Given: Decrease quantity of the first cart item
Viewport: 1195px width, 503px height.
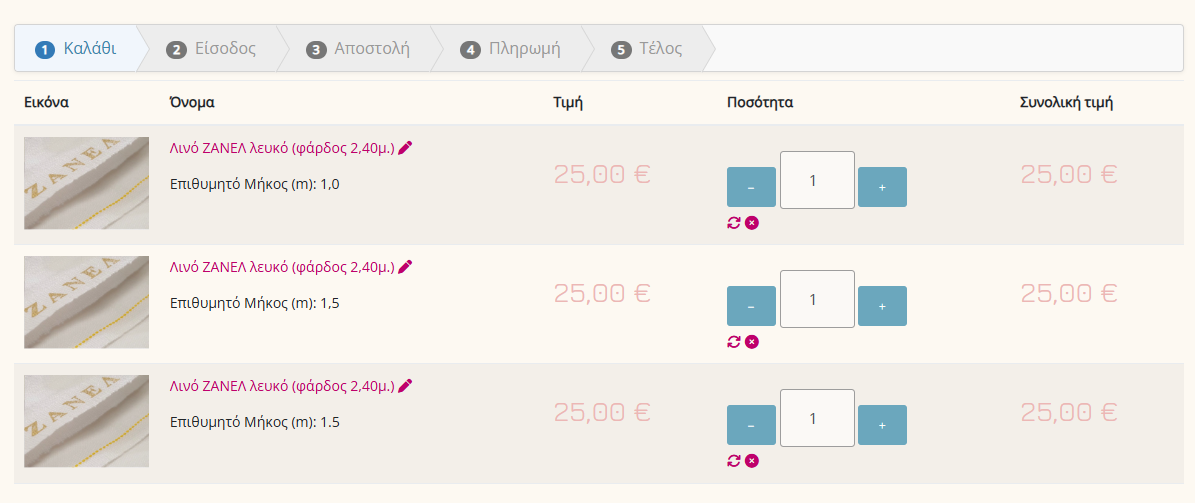Looking at the screenshot, I should tap(751, 187).
